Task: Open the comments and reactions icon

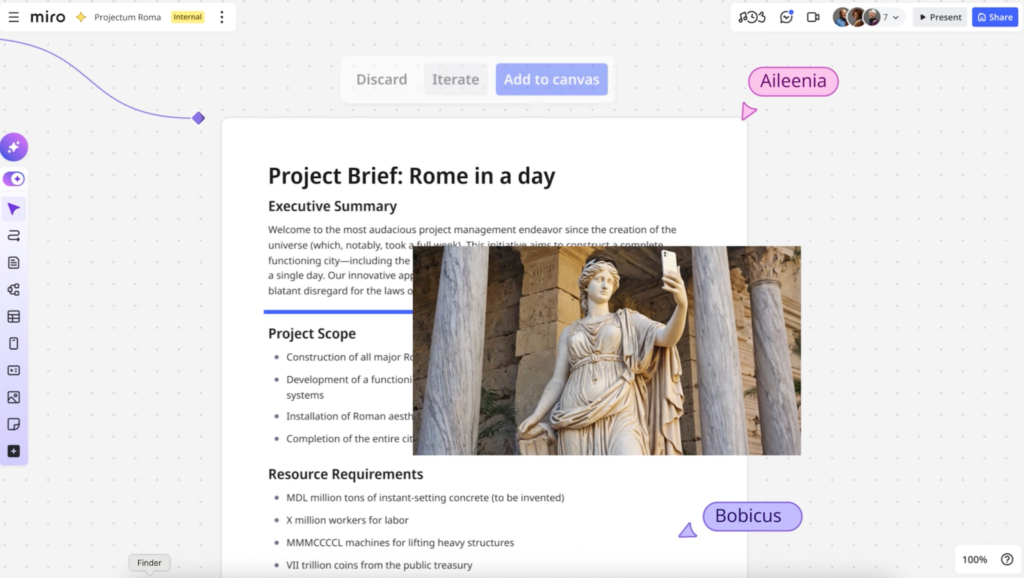Action: coord(786,17)
